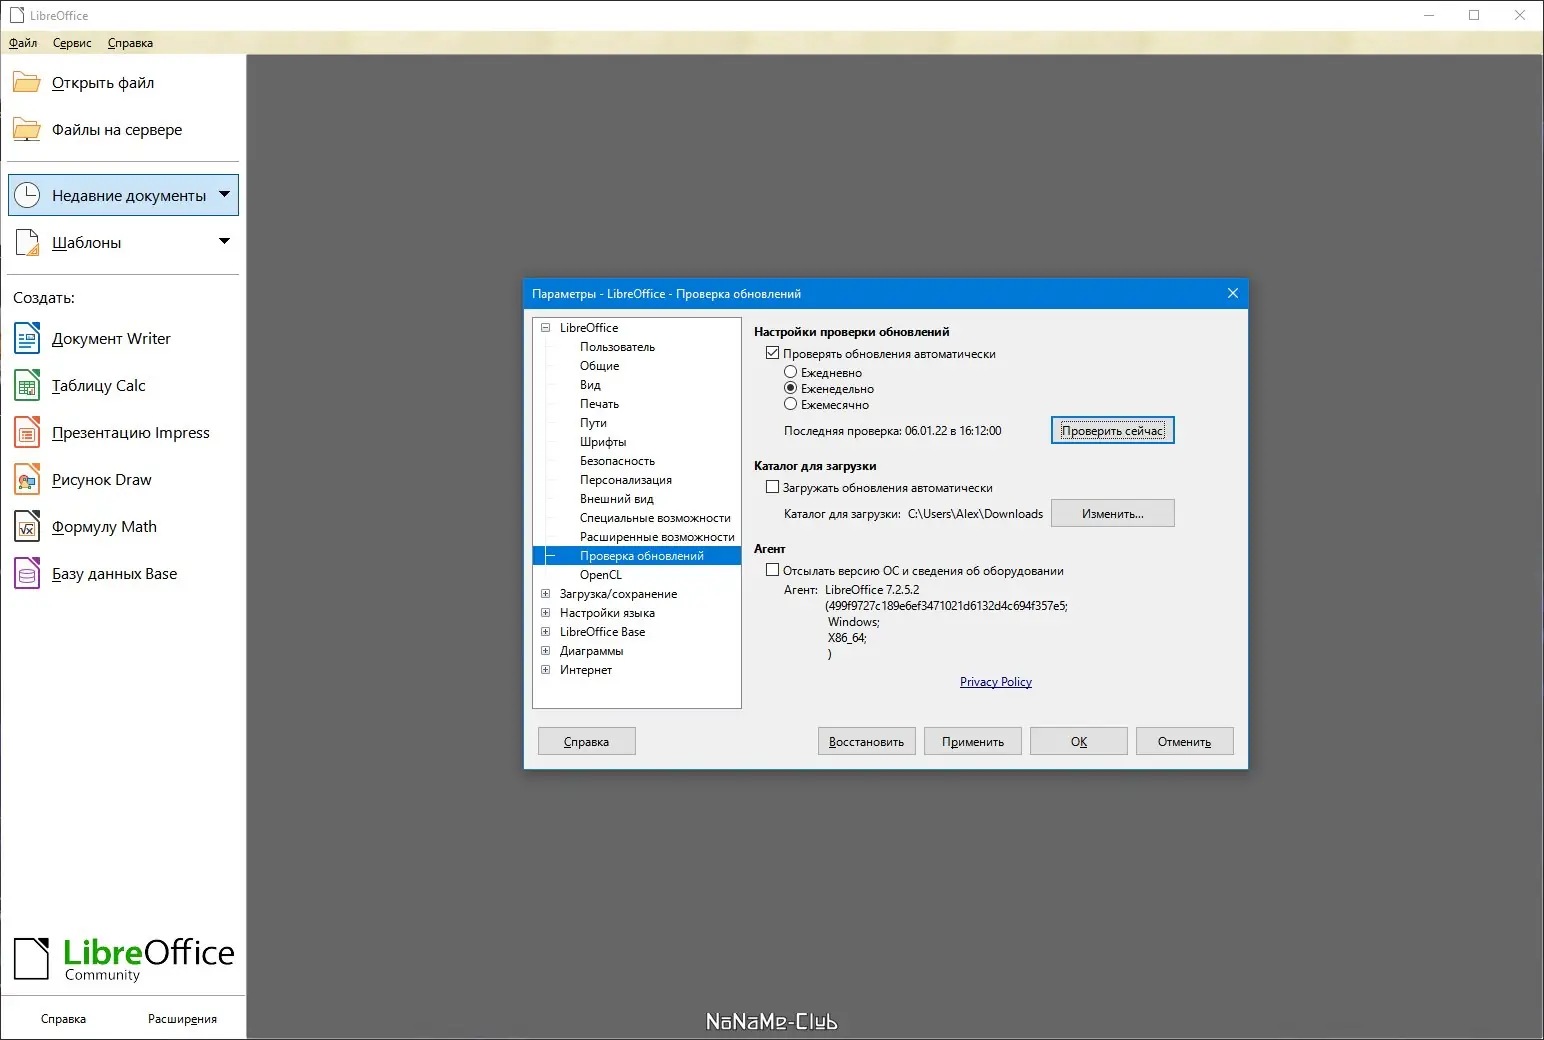Open the Файл menu
Viewport: 1544px width, 1040px height.
tap(23, 43)
